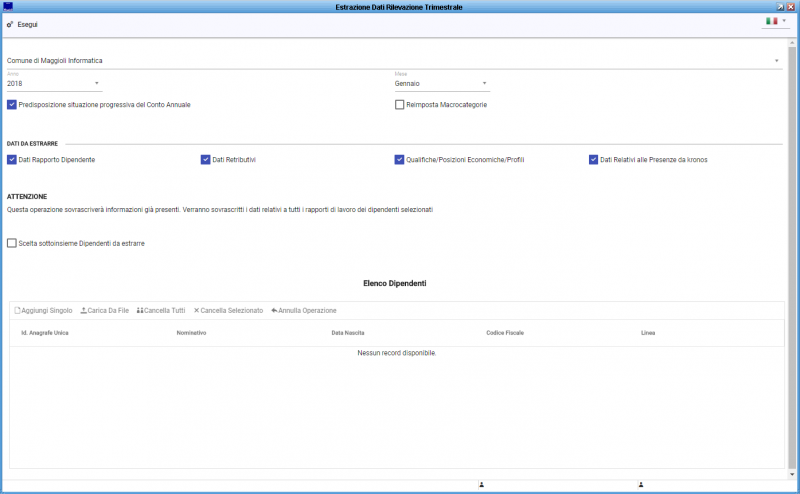Sort by Id. Anagrafe Unica column
800x494 pixels.
pyautogui.click(x=45, y=333)
